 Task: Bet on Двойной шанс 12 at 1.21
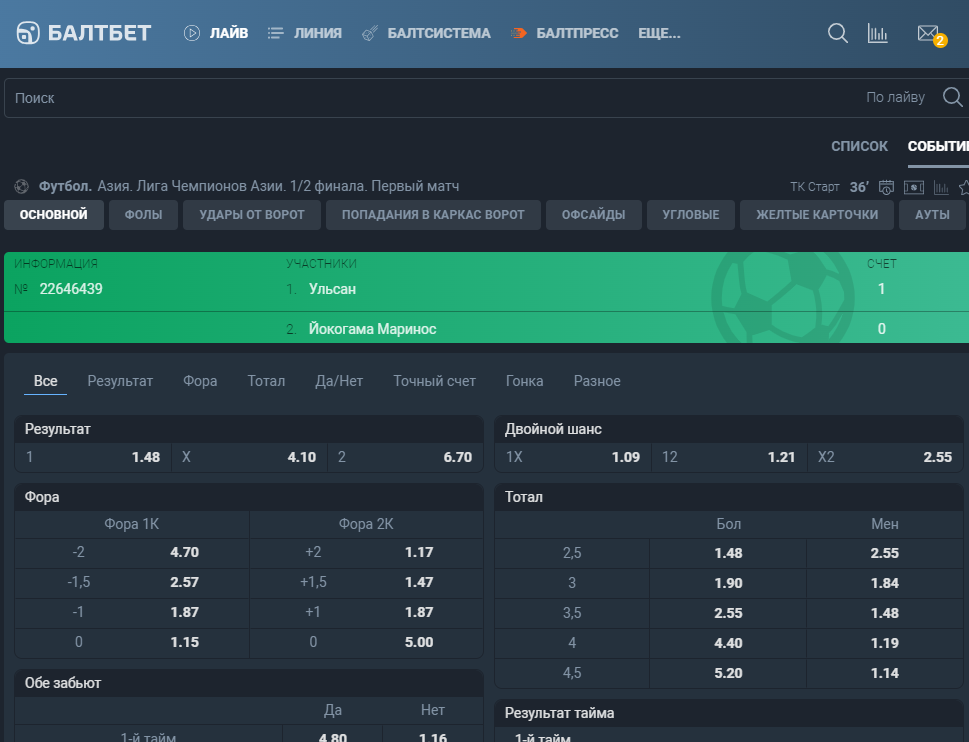pyautogui.click(x=729, y=457)
